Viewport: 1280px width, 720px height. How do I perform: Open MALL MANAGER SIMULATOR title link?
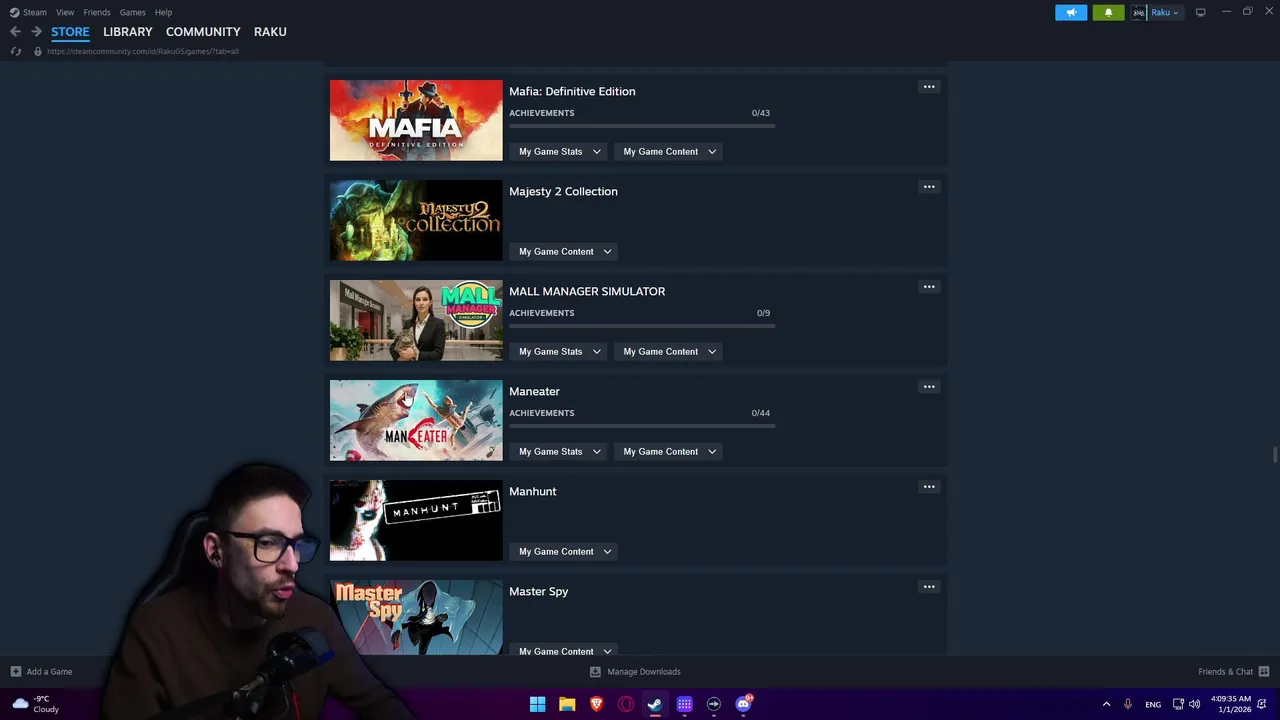(x=587, y=291)
